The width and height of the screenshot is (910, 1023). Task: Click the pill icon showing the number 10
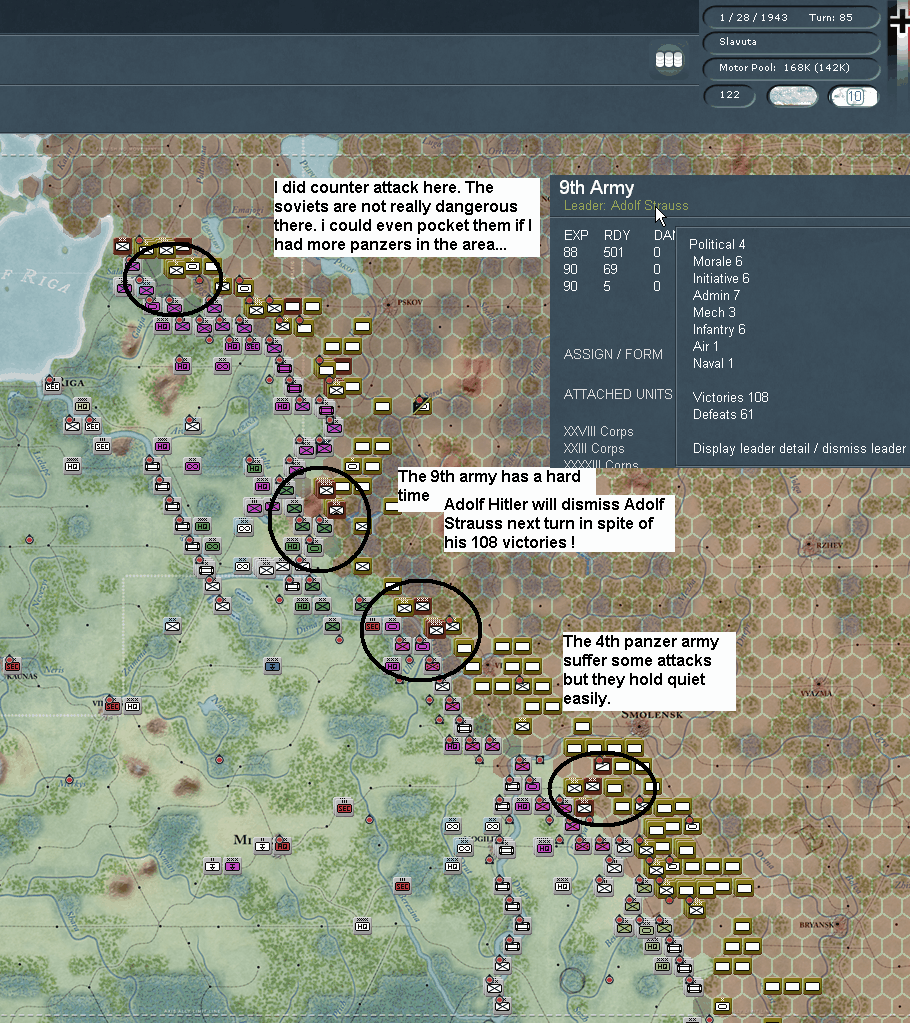(854, 97)
